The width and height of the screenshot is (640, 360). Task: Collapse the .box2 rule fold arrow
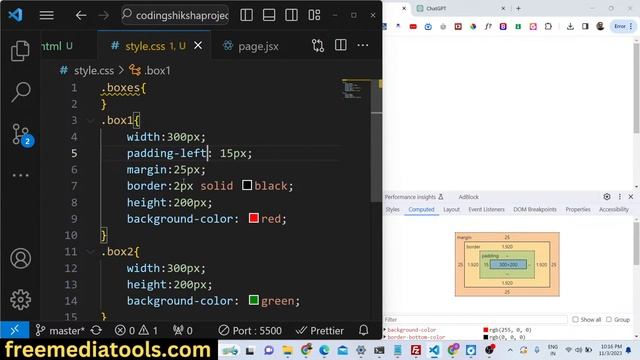91,252
